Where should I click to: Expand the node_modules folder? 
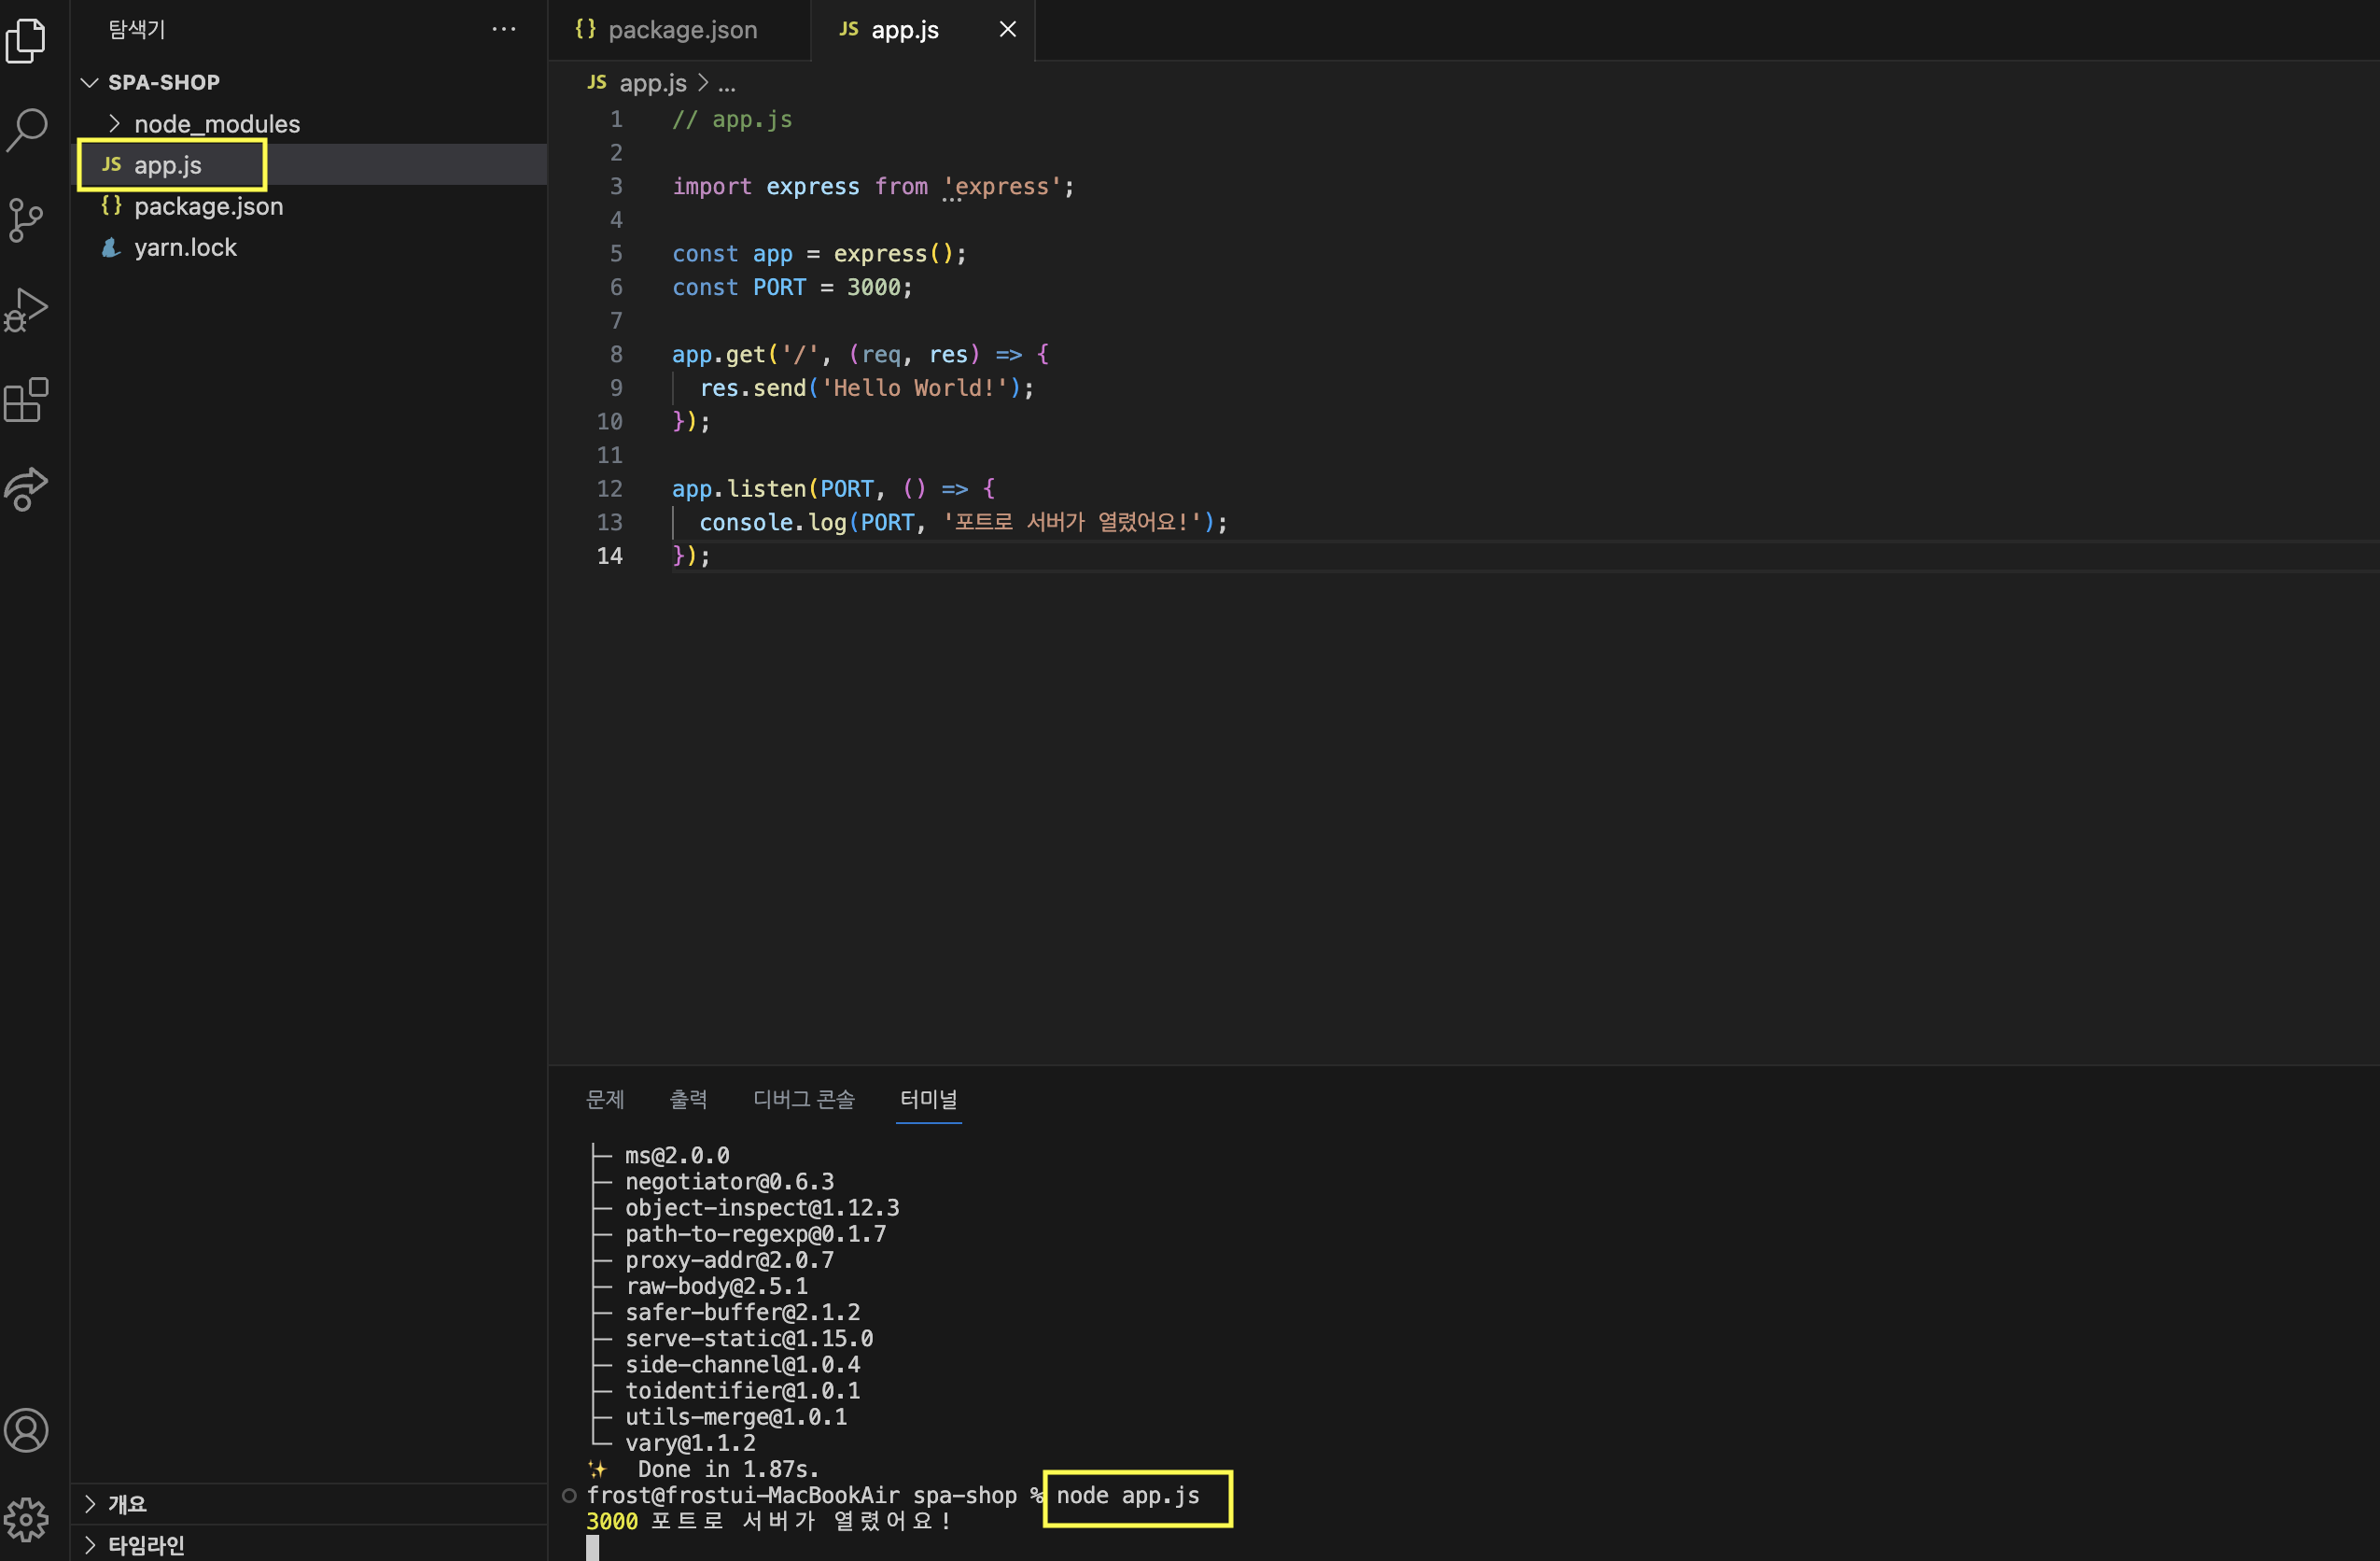(114, 124)
